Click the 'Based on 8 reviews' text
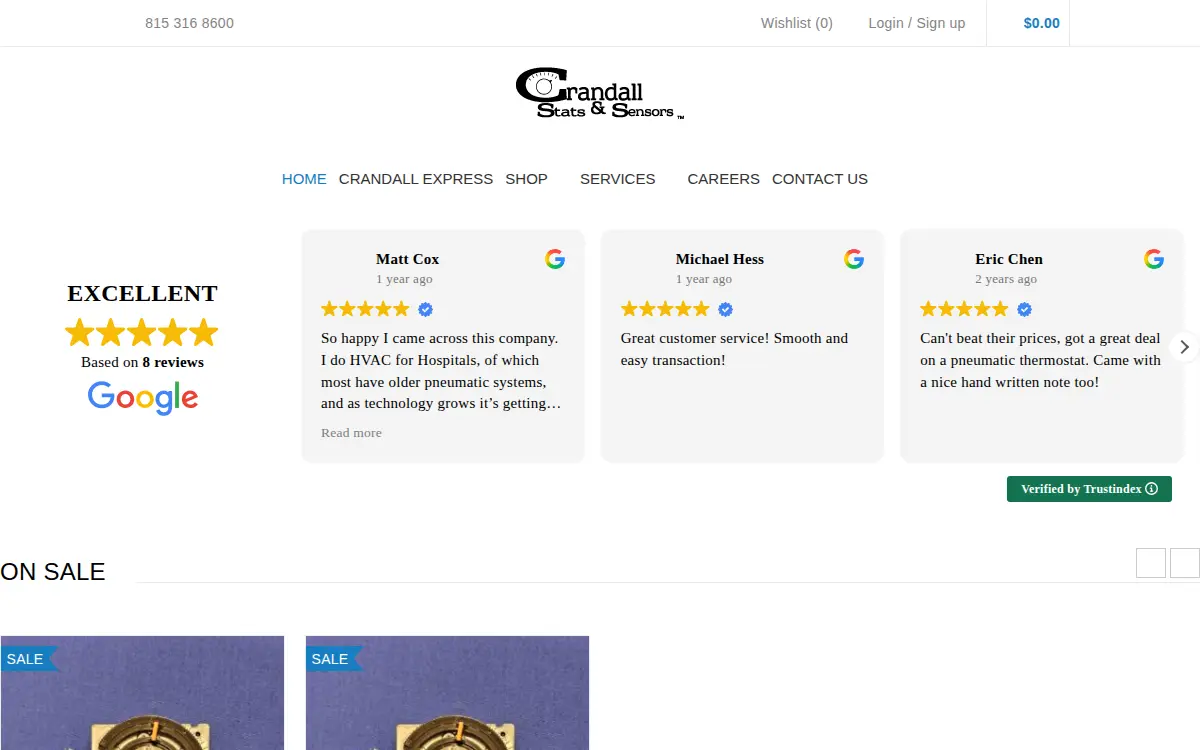This screenshot has width=1200, height=750. tap(142, 362)
